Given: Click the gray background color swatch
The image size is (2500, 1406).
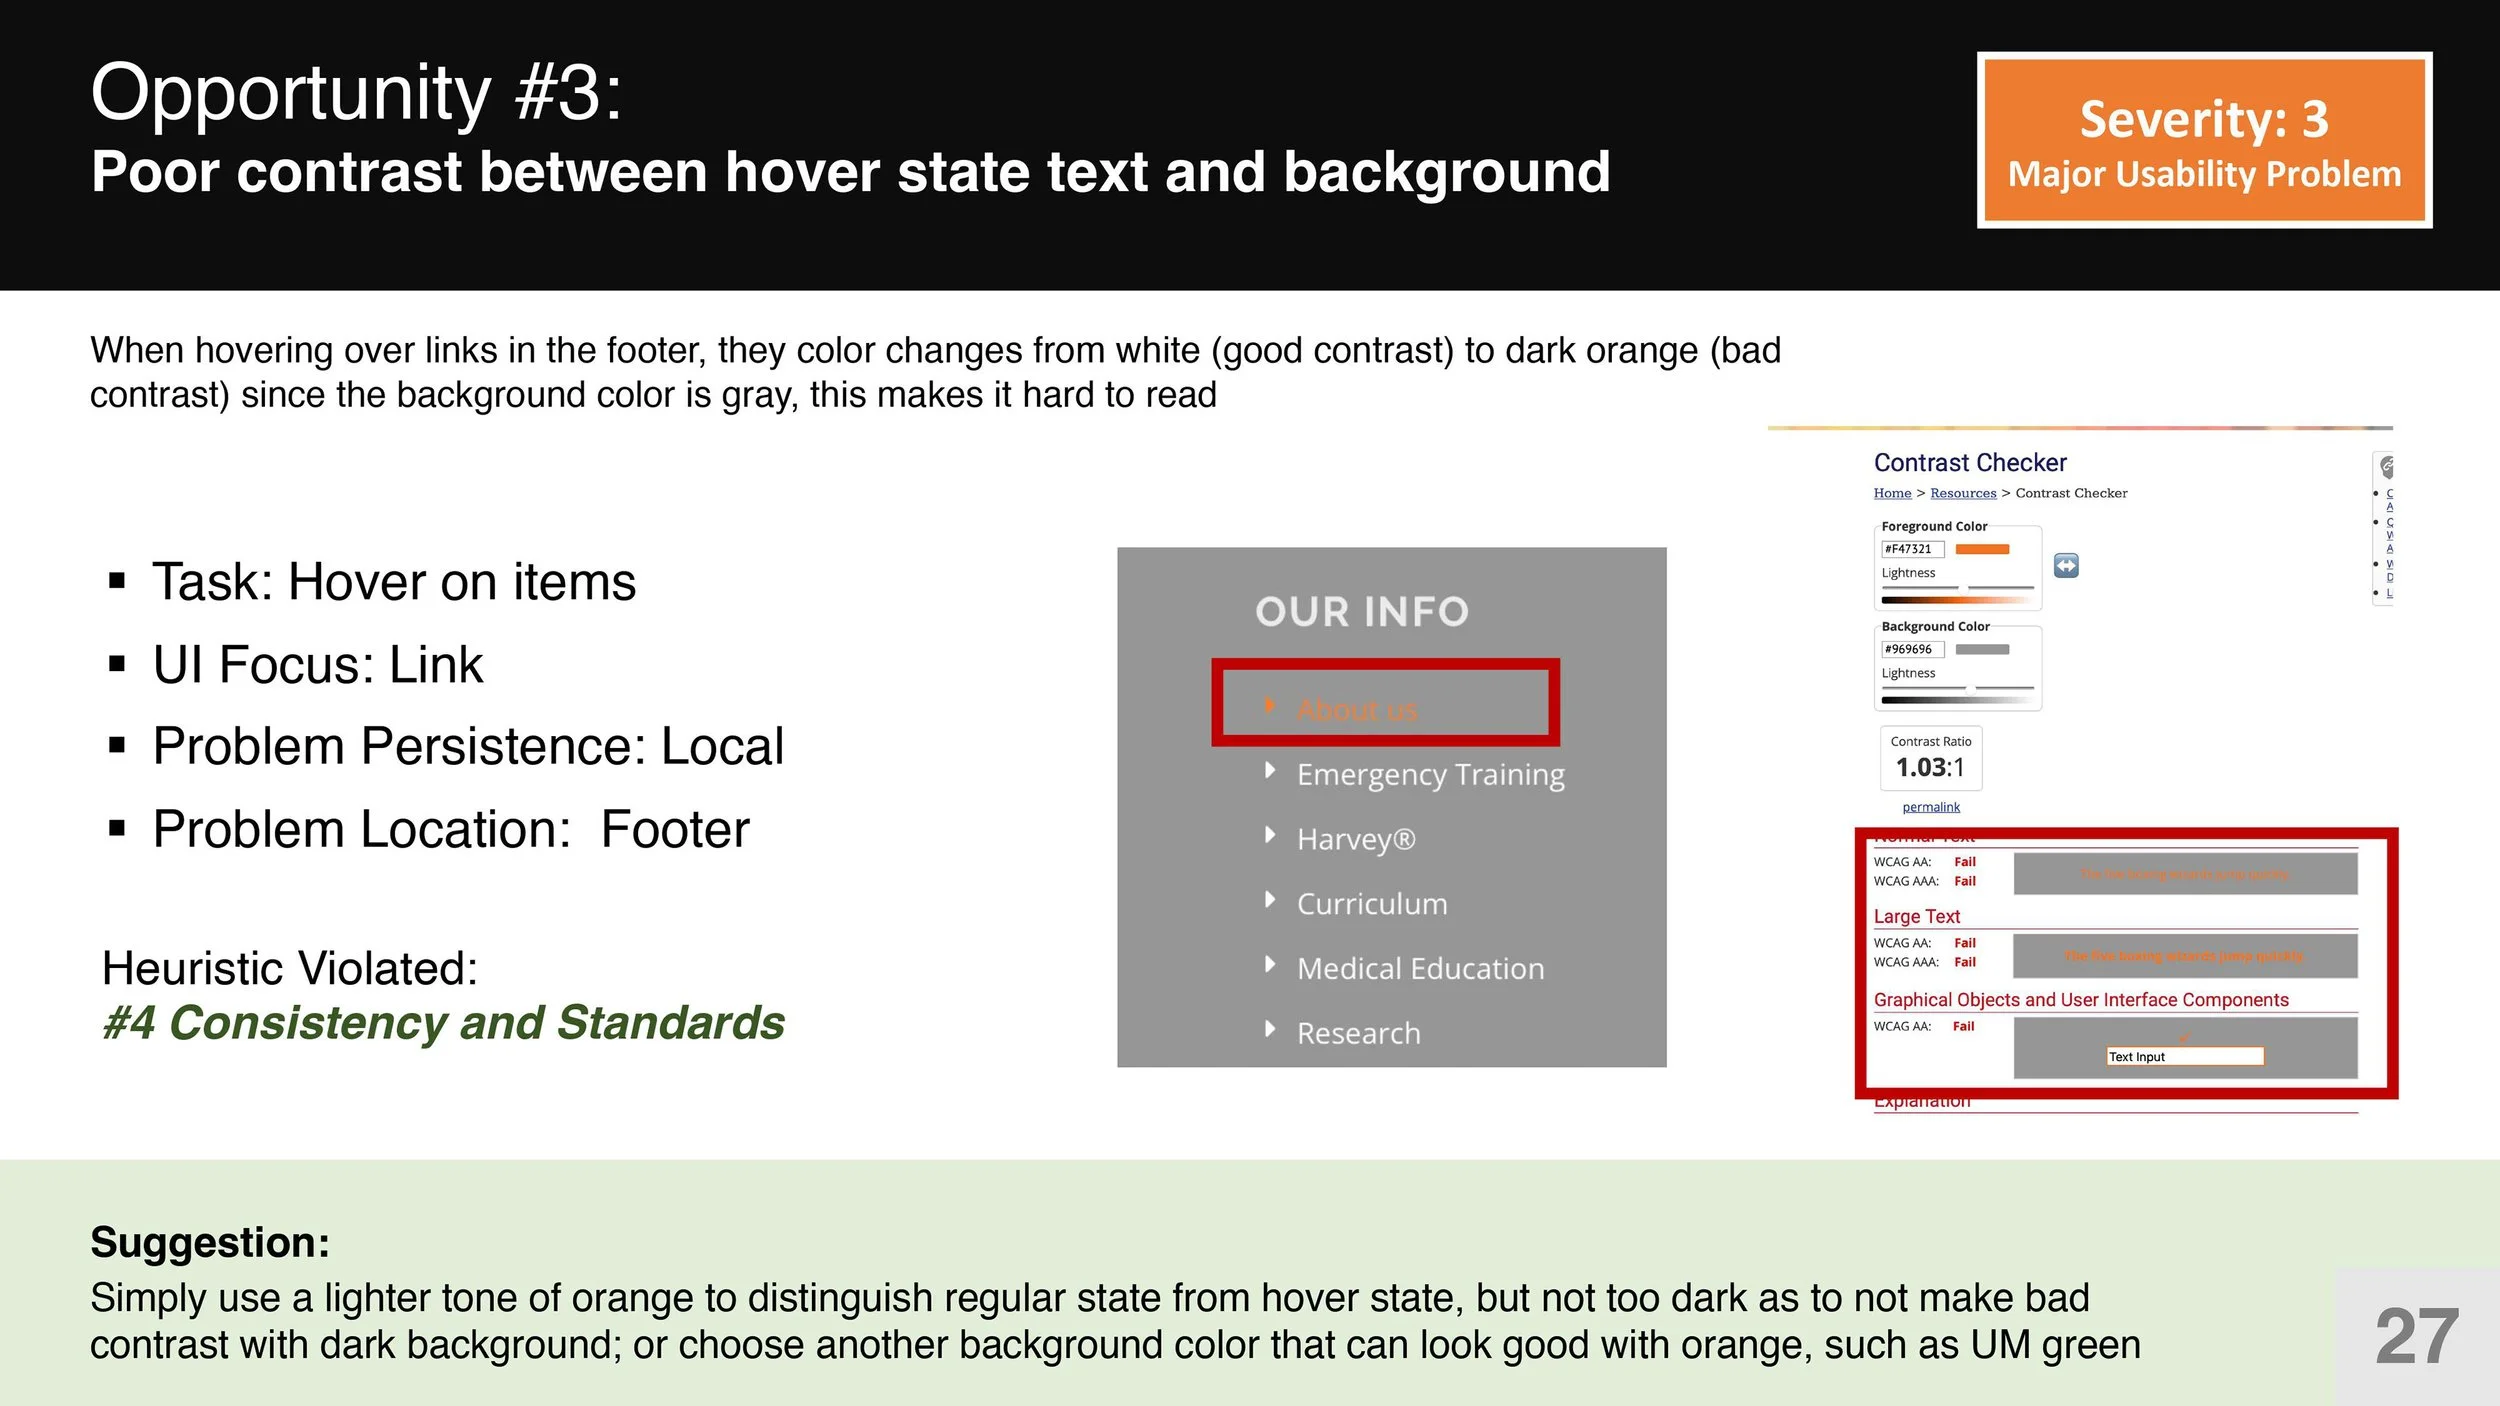Looking at the screenshot, I should [1982, 649].
